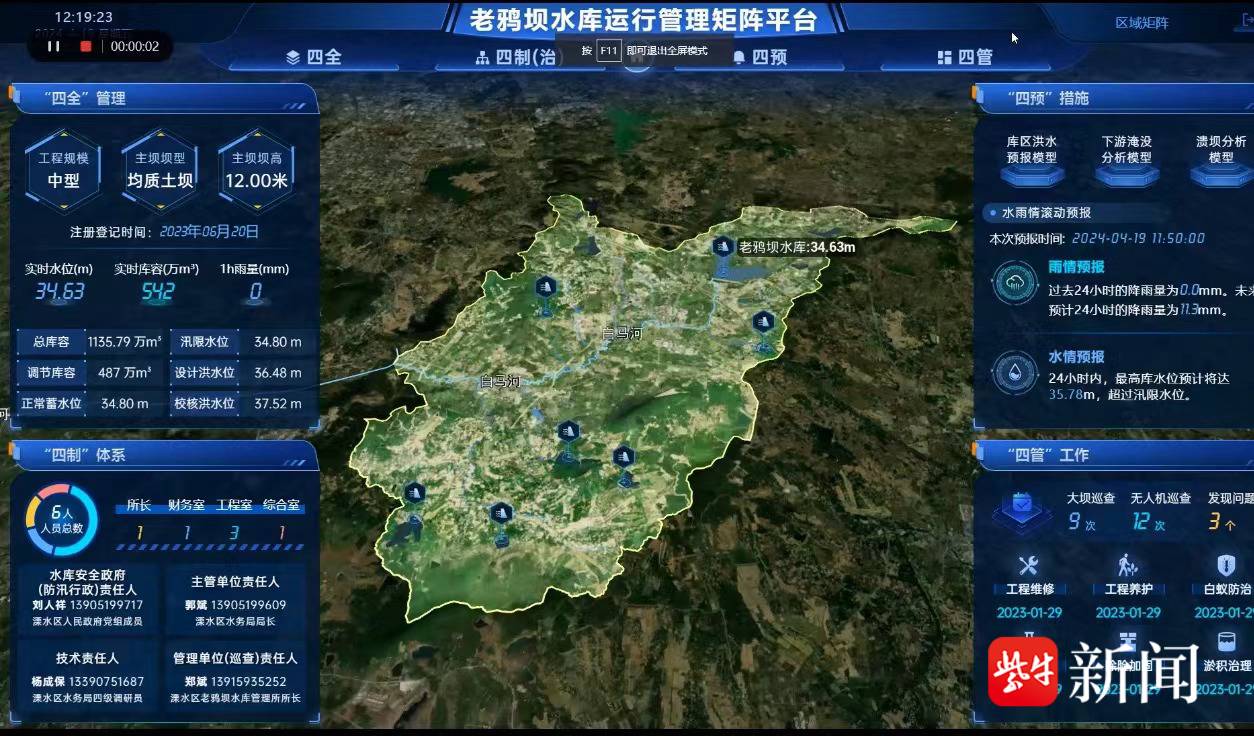
Task: Pause the screen recording
Action: point(54,46)
